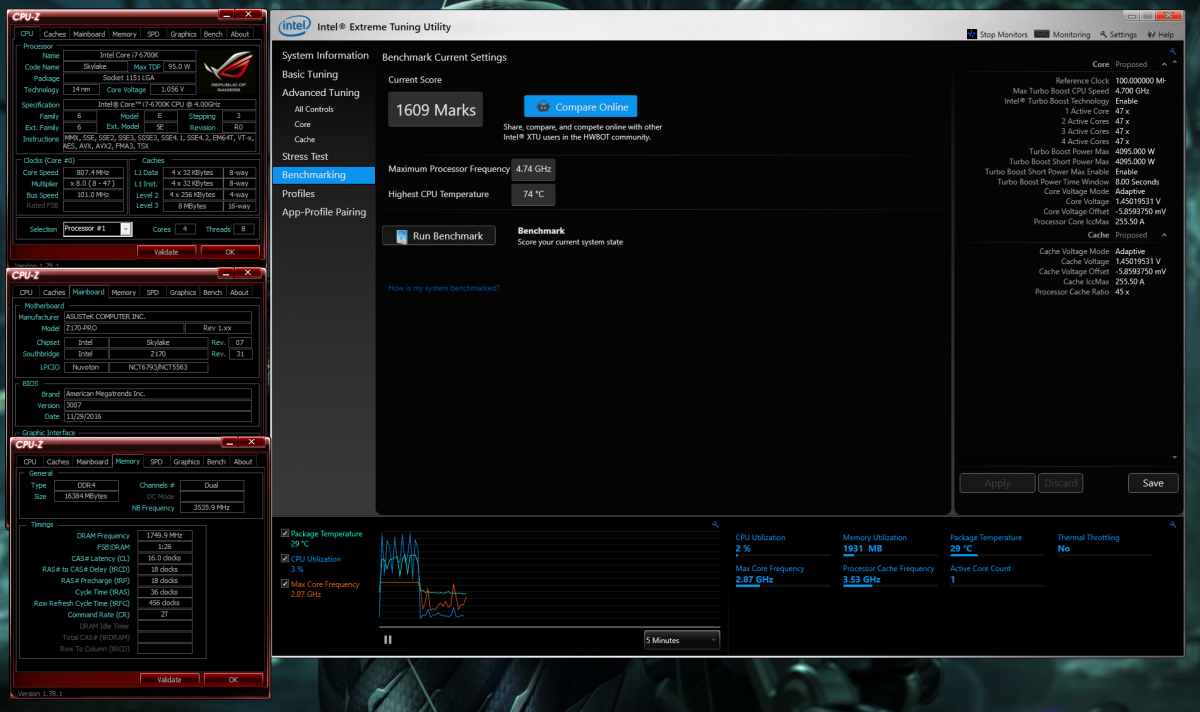Click the Intel logo in title bar
The width and height of the screenshot is (1200, 712).
pos(295,26)
